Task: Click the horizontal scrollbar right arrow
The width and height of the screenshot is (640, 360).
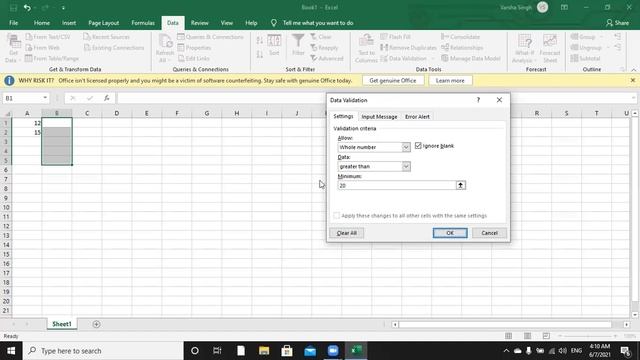Action: (x=626, y=324)
